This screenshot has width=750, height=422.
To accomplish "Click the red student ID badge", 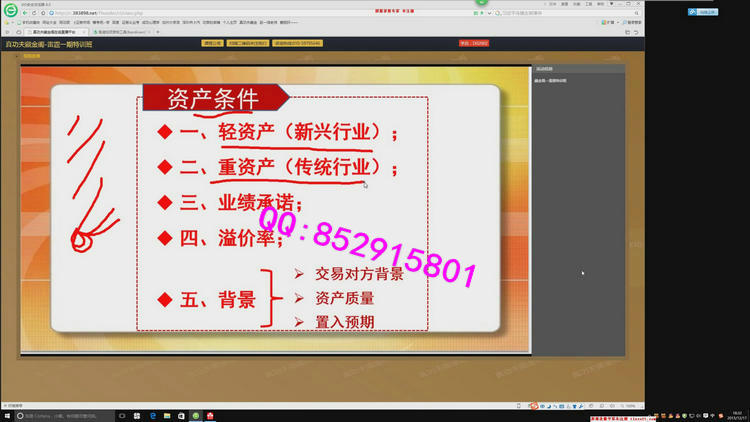I will 473,44.
